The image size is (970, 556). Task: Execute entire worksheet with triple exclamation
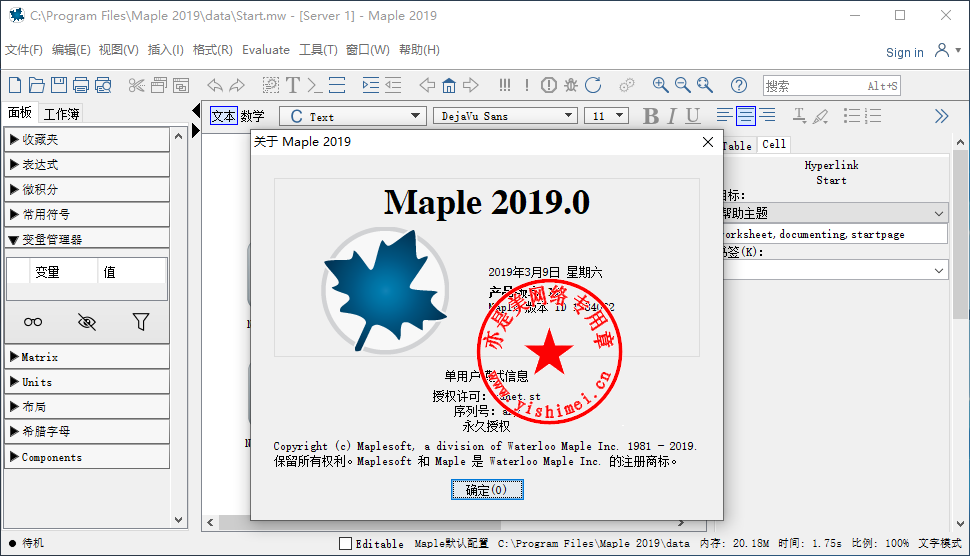(x=505, y=85)
